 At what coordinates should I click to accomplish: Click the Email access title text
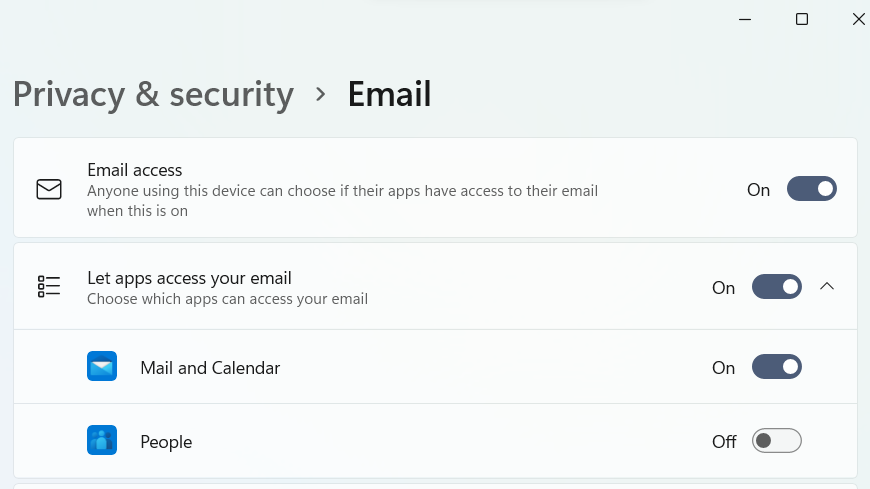pyautogui.click(x=135, y=170)
